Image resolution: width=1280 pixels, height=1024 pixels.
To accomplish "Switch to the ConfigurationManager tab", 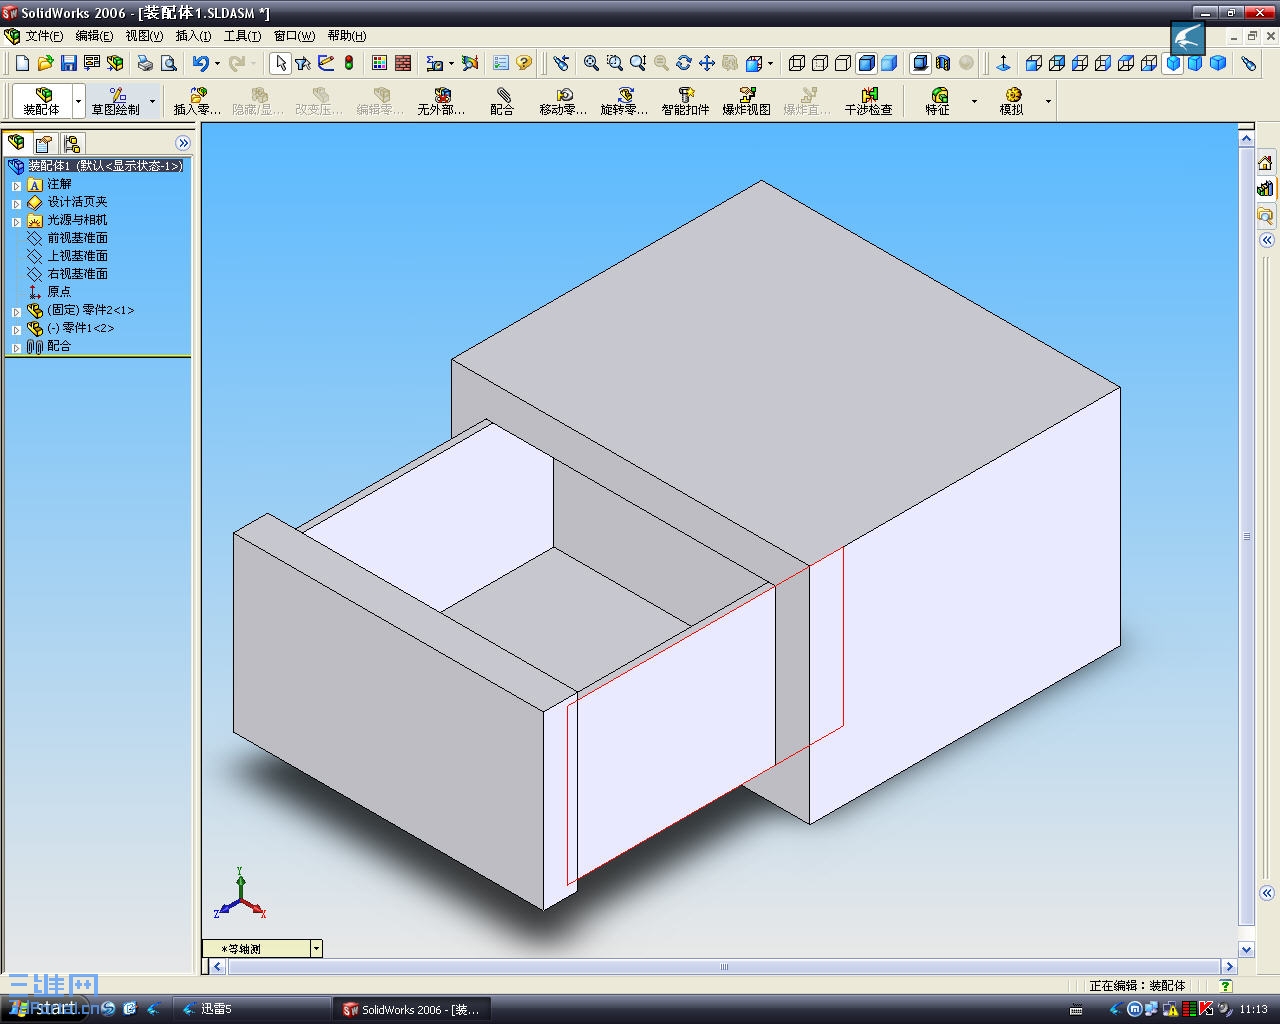I will (72, 143).
